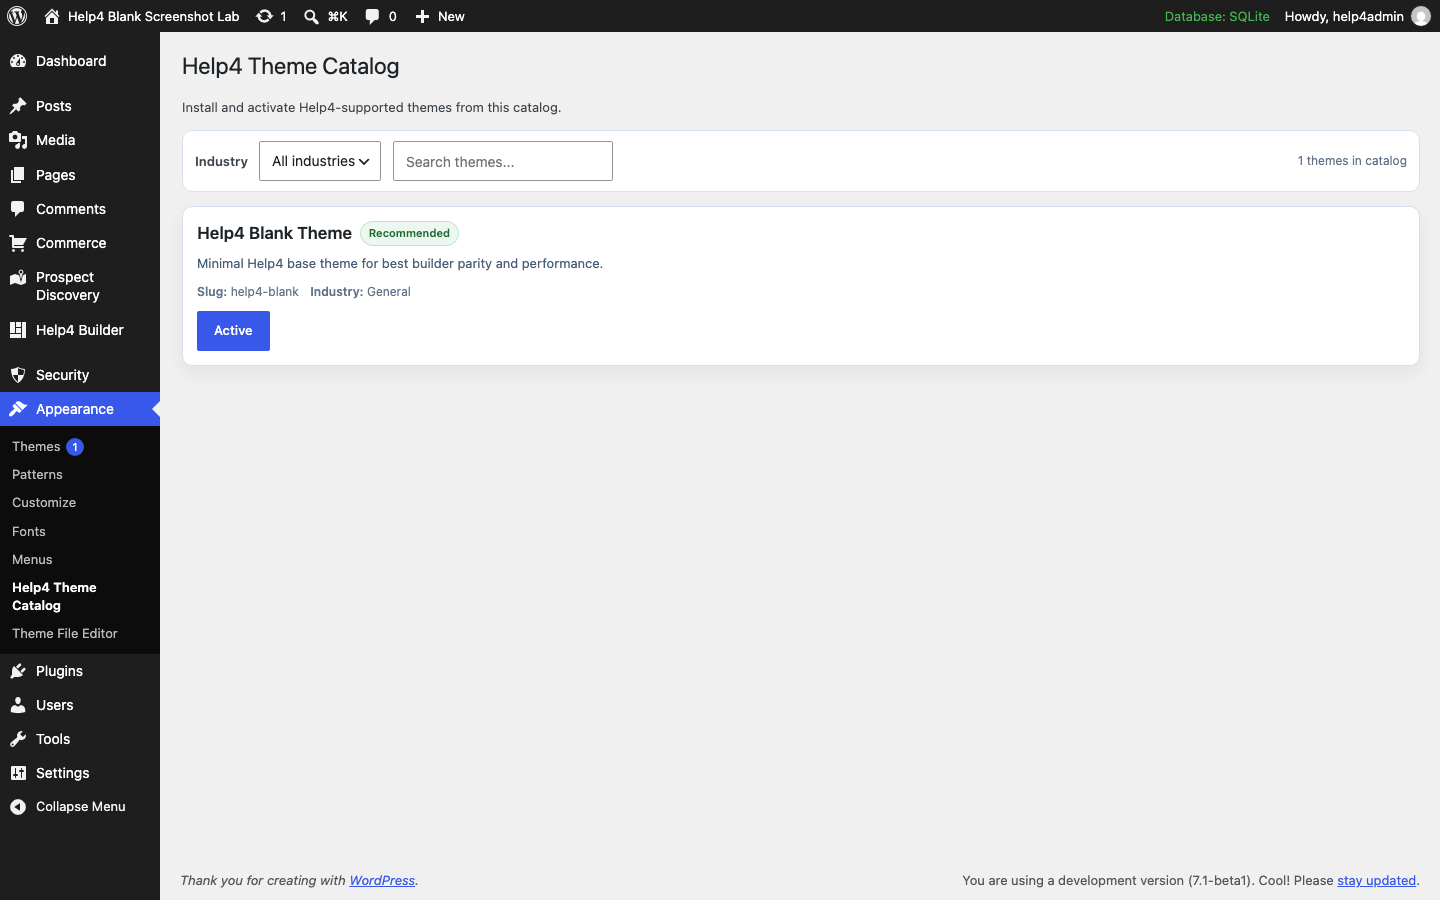Click the Slug: help4-blank text
Viewport: 1440px width, 900px height.
[x=248, y=292]
